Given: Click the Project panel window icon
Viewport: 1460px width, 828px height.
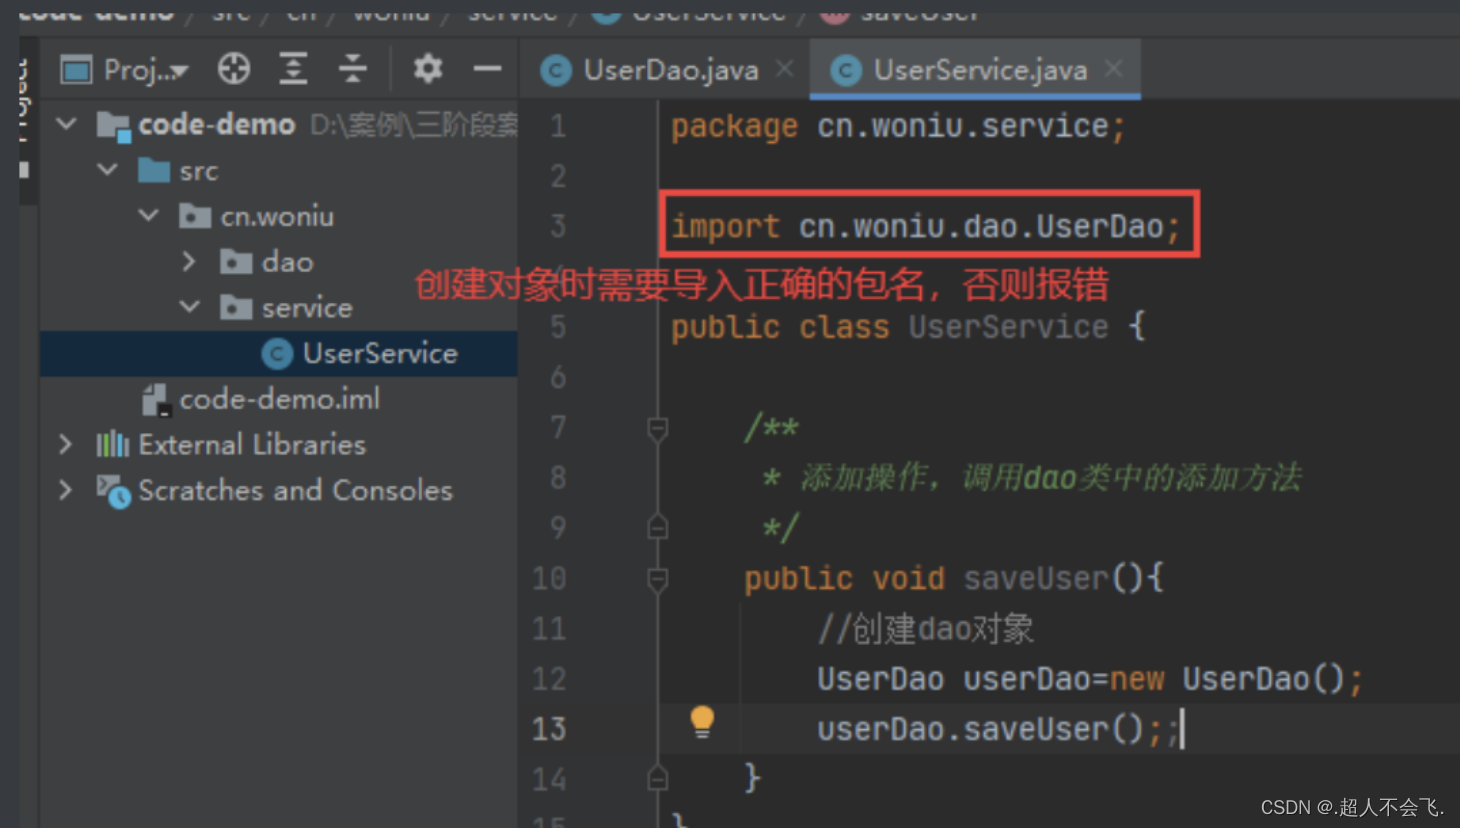Looking at the screenshot, I should 76,70.
